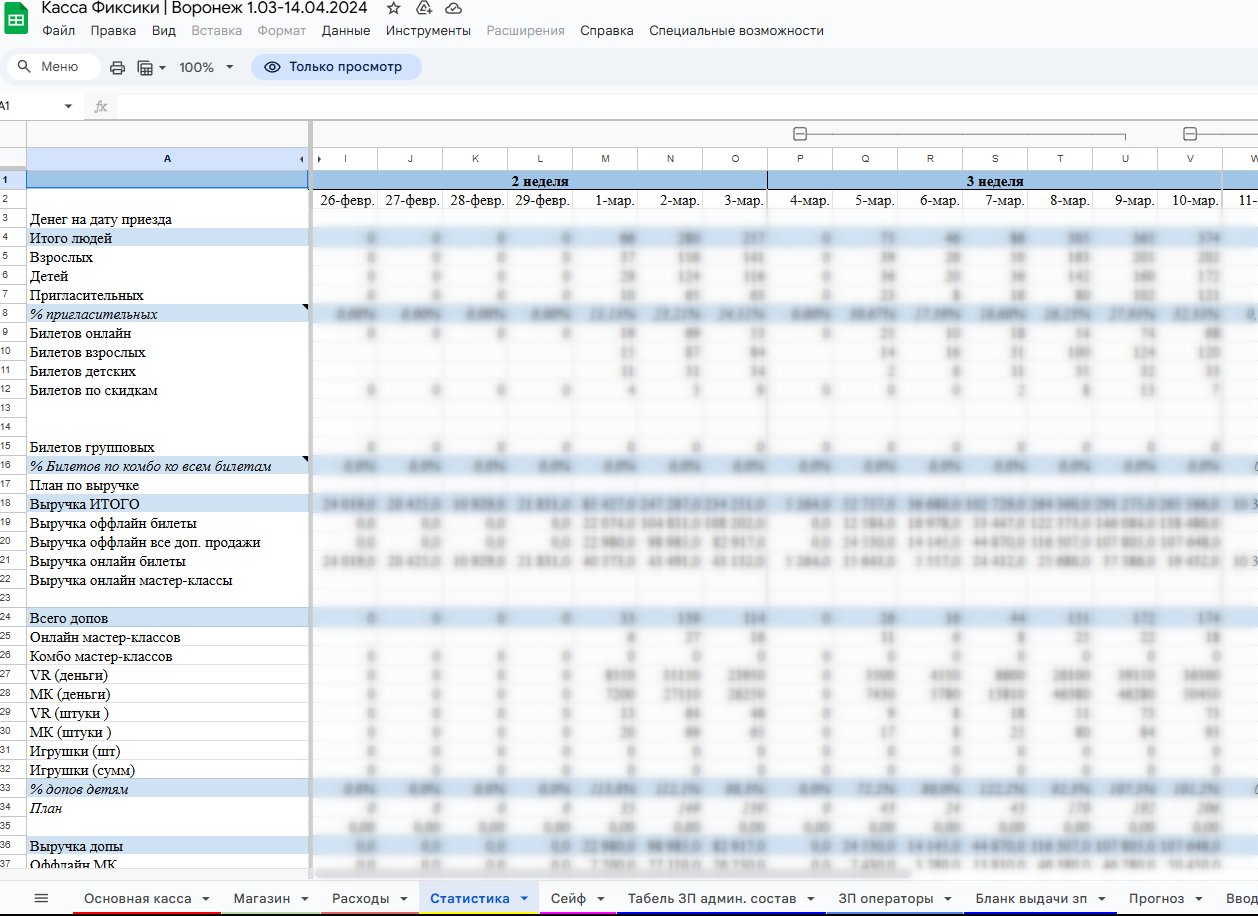The image size is (1258, 916).
Task: Switch to the Расходы sheet
Action: tap(361, 898)
